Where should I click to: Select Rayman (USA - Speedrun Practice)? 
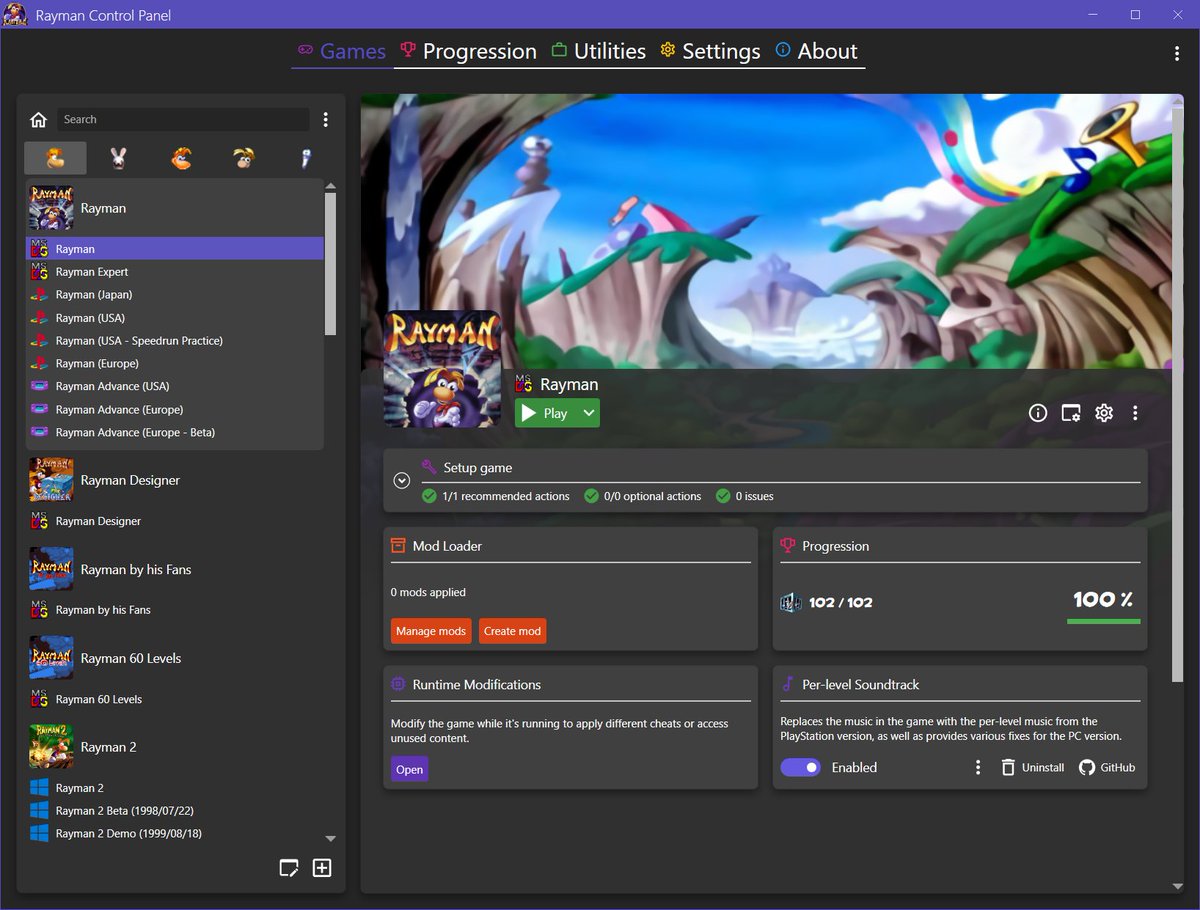point(175,341)
